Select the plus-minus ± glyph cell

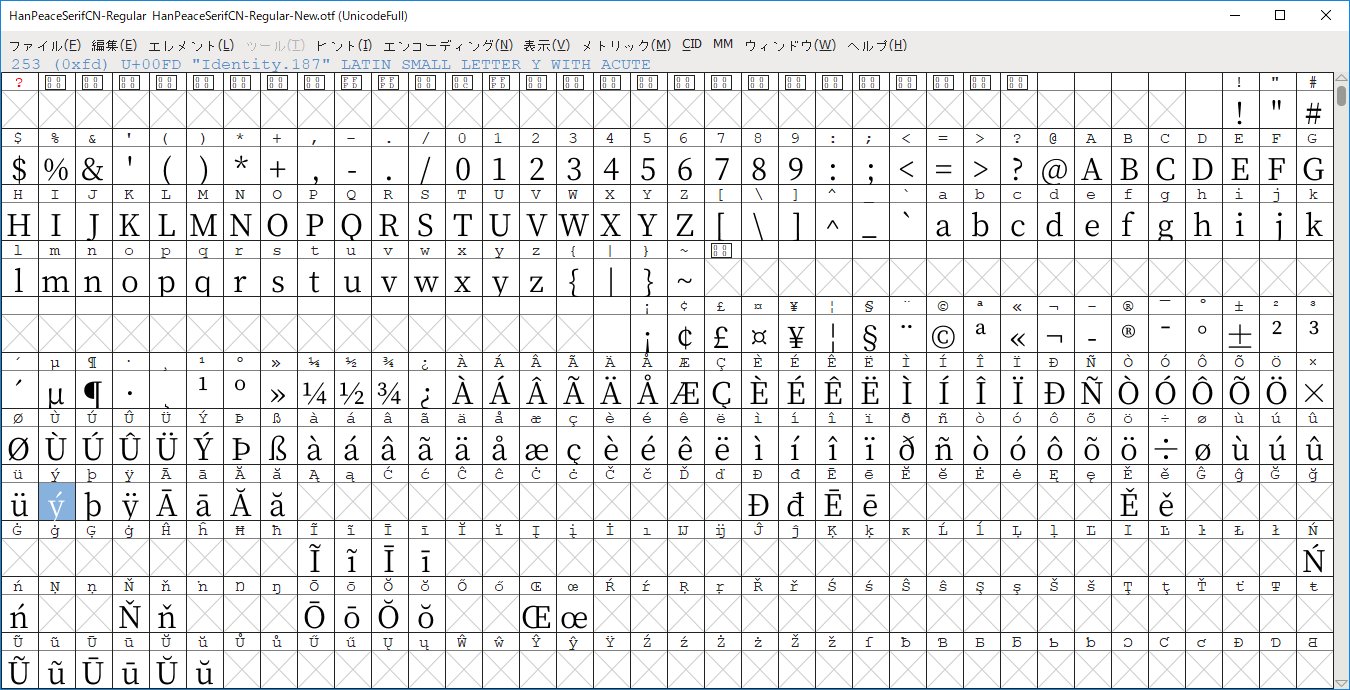[1239, 335]
